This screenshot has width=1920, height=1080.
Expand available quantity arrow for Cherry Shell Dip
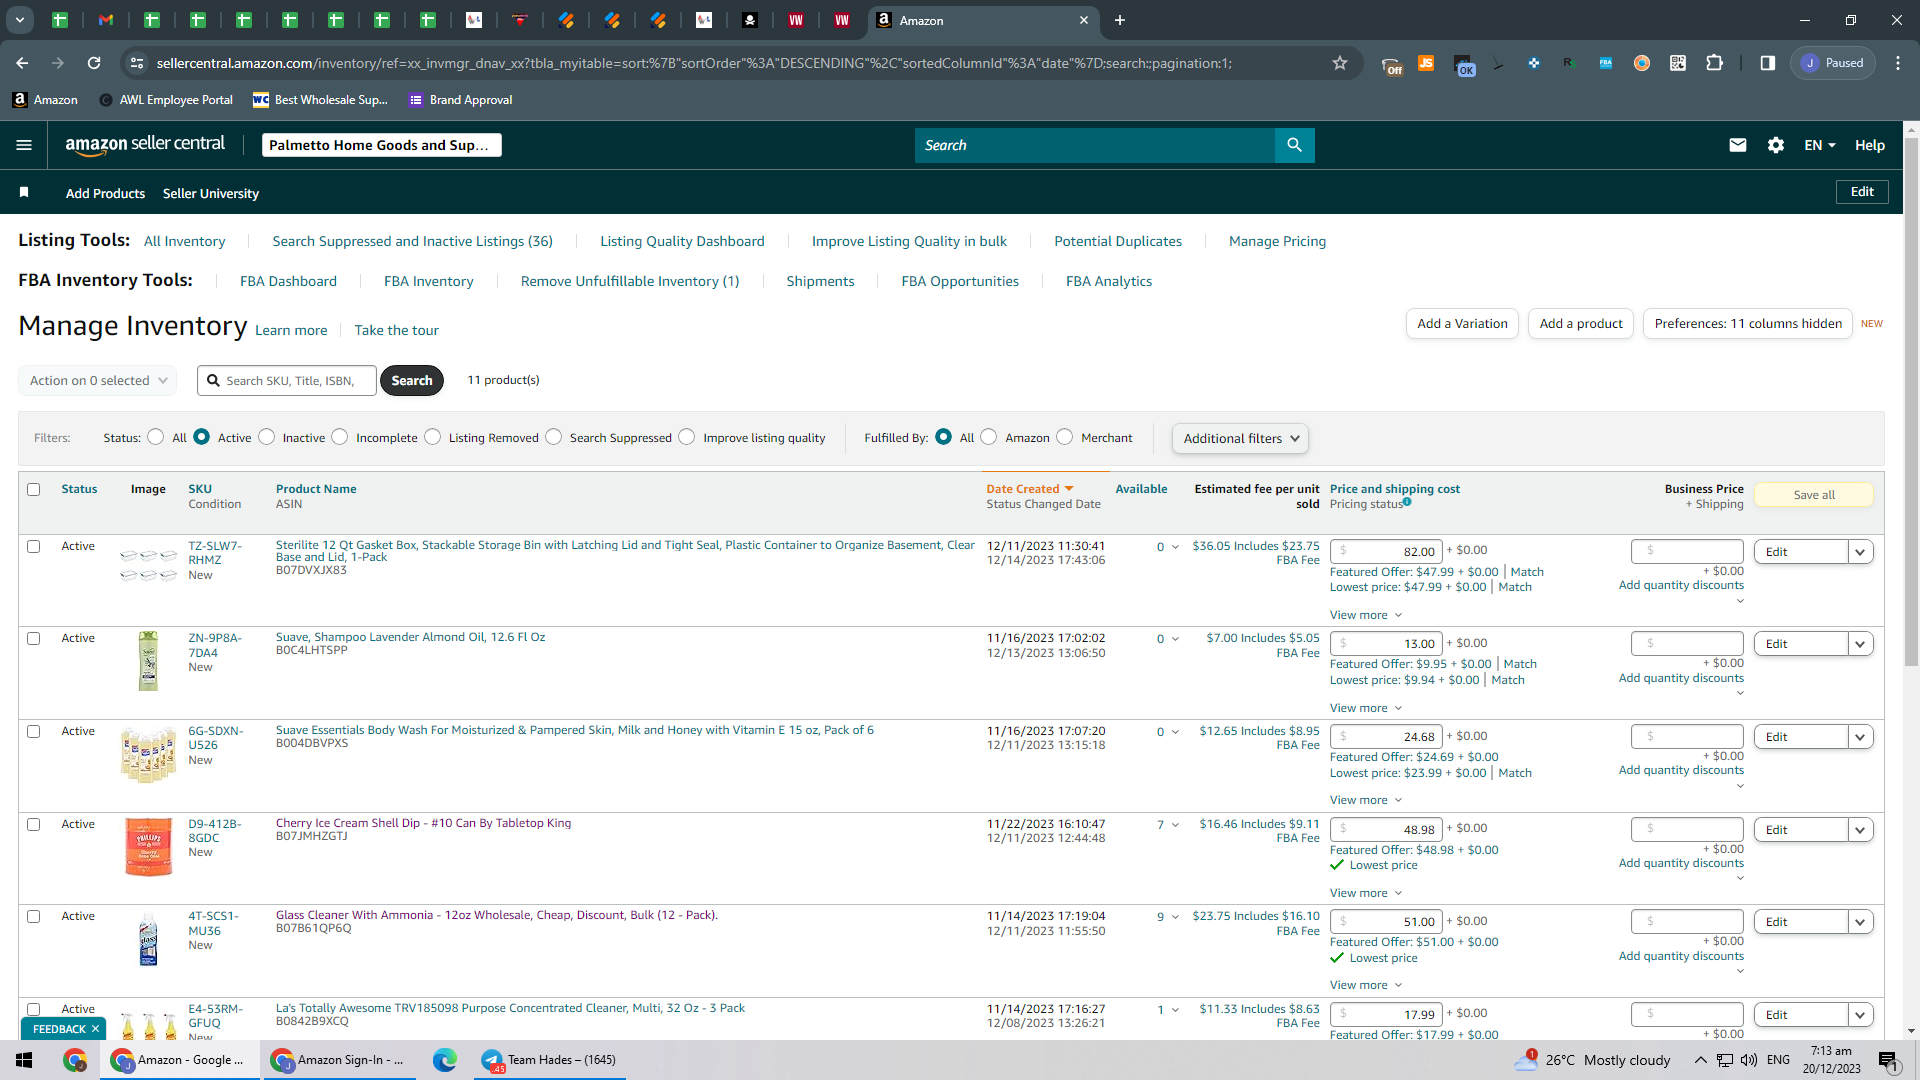pos(1175,825)
